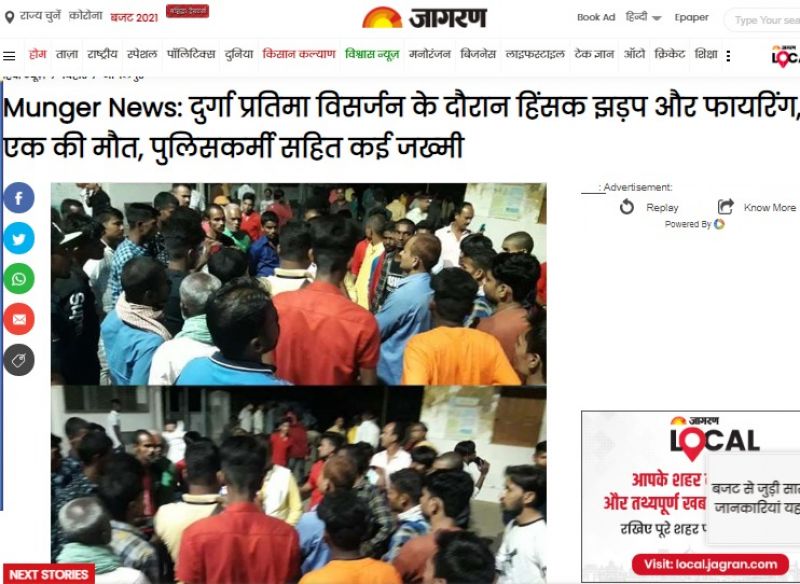Screen dimensions: 800x584
Task: Click the Jagran logo at top
Action: [x=424, y=18]
